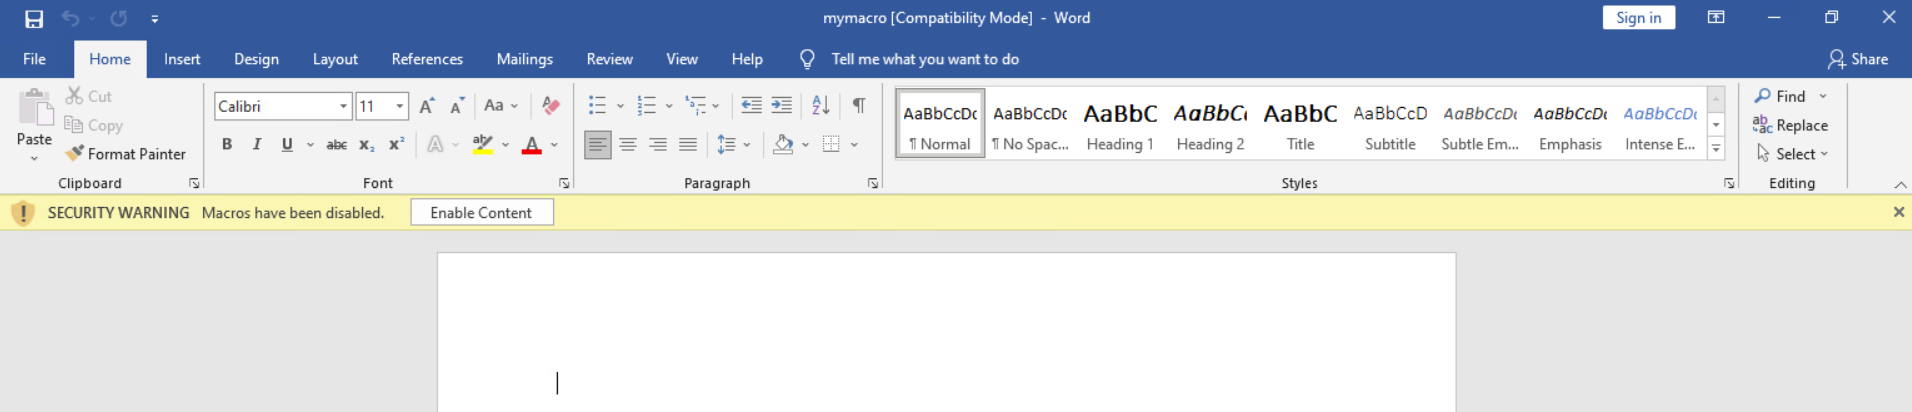
Task: Click the Sort A-Z icon
Action: [x=820, y=106]
